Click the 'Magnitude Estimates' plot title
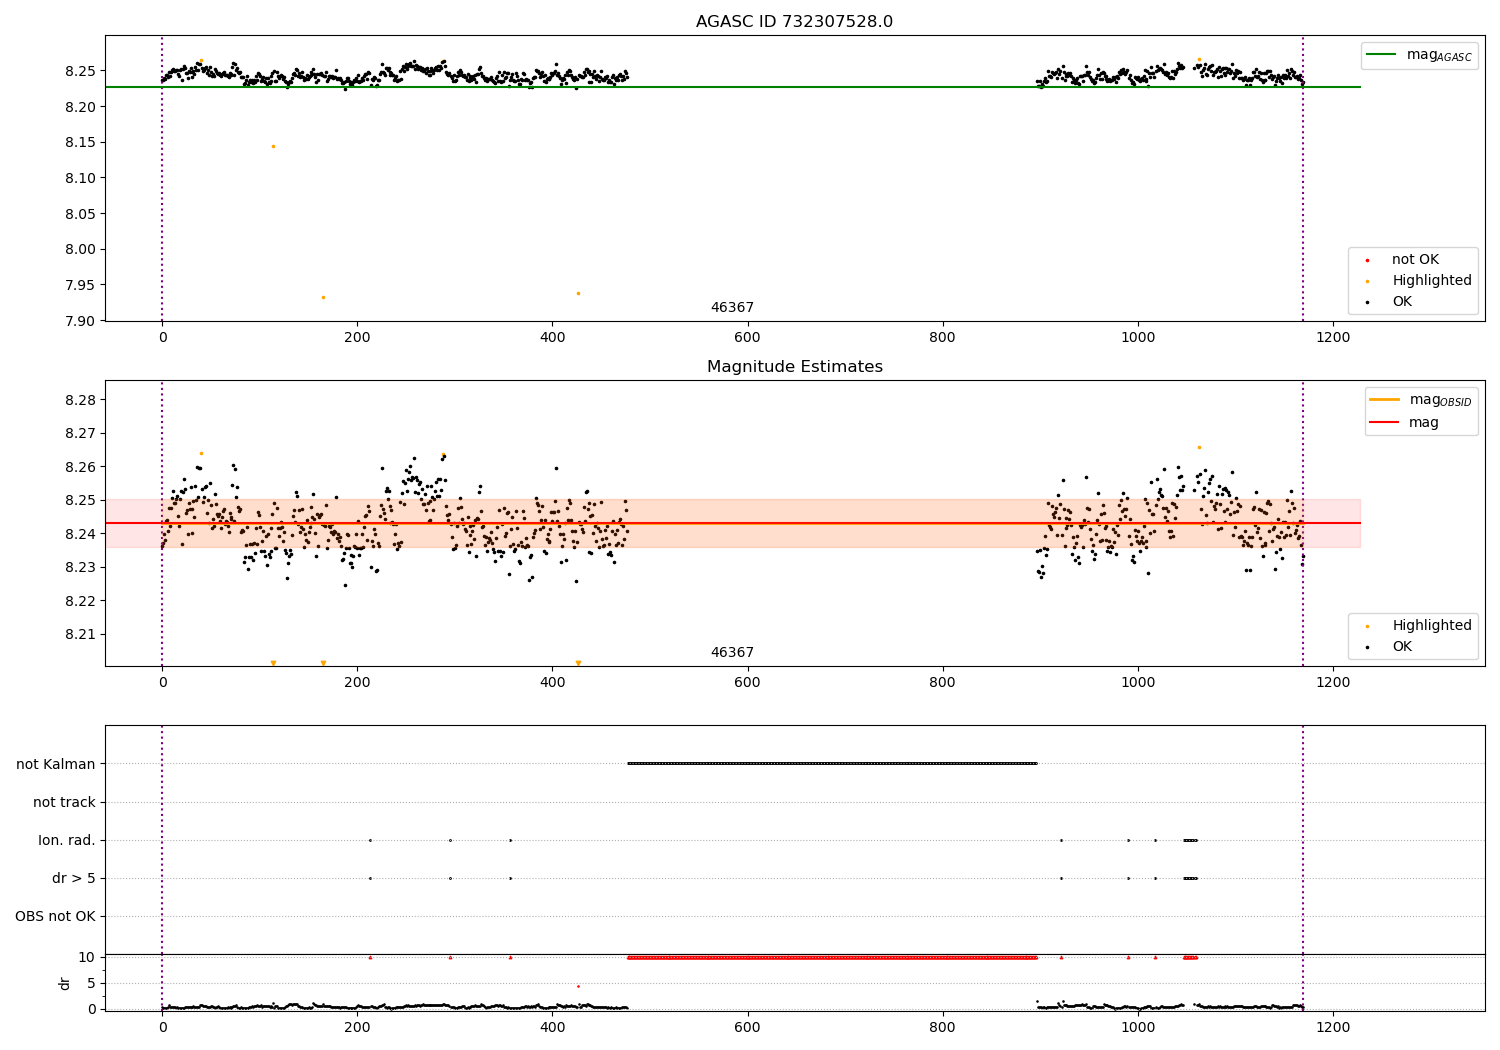1500x1050 pixels. click(794, 367)
